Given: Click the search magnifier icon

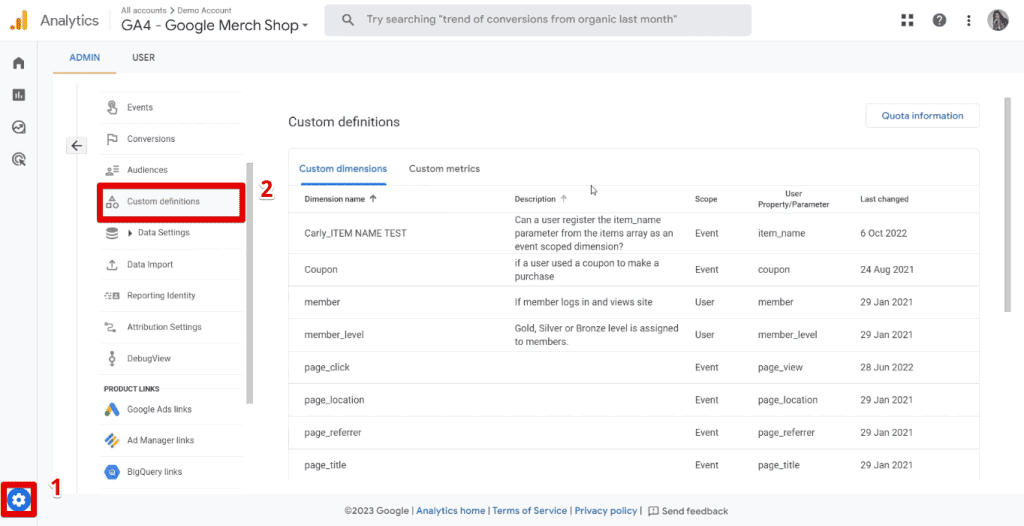Looking at the screenshot, I should (348, 20).
